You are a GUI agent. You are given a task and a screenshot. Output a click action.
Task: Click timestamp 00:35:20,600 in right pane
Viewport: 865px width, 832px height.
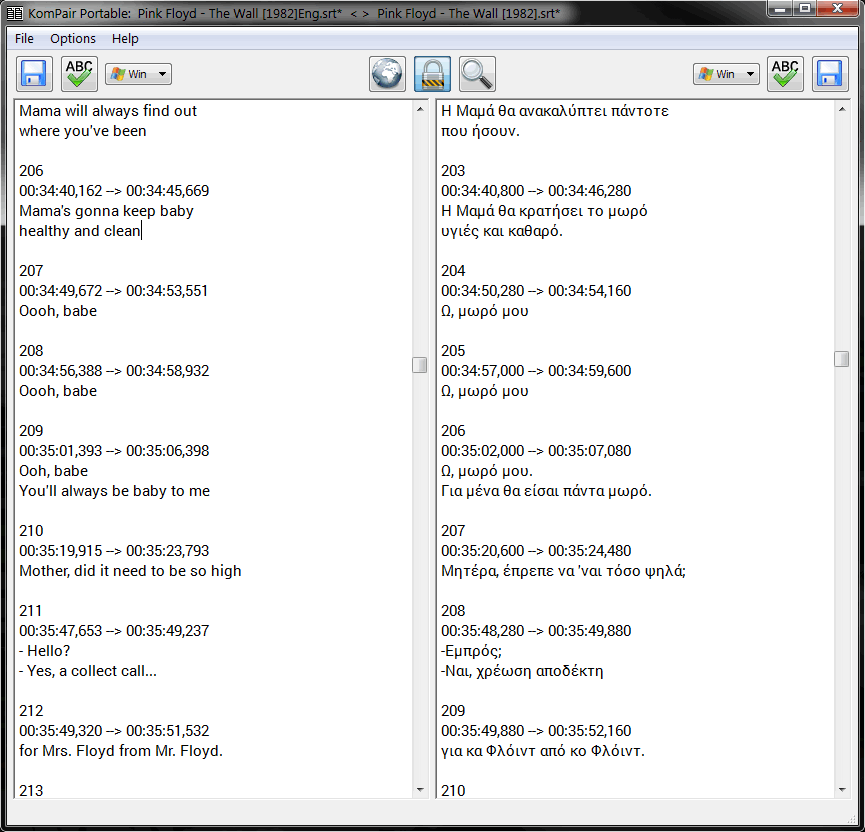(483, 551)
